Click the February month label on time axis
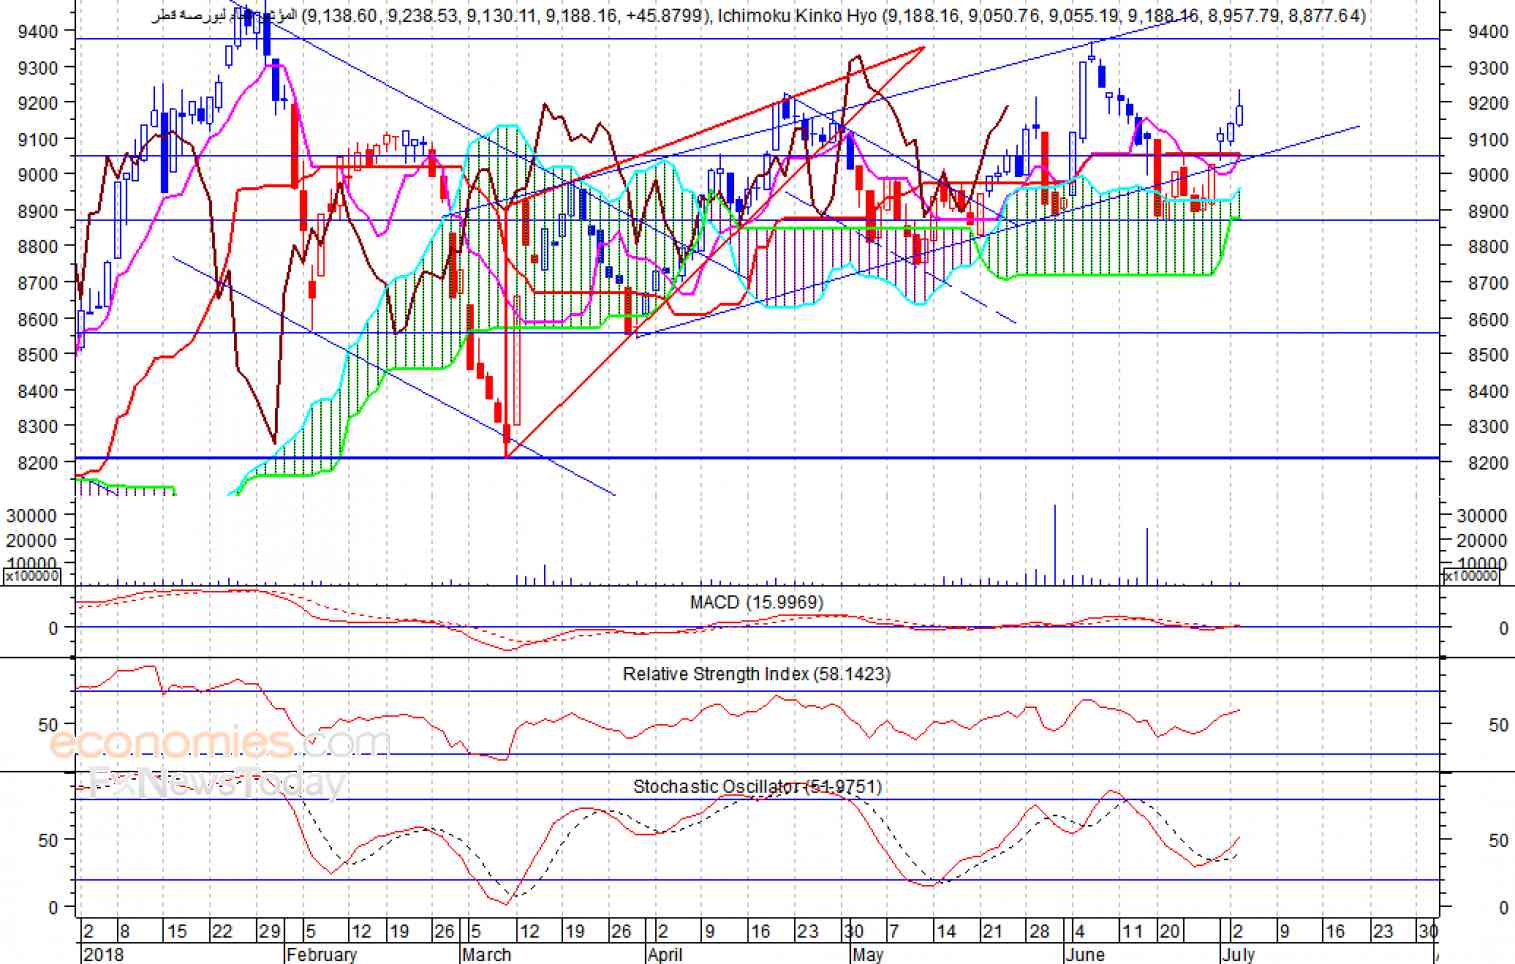Image resolution: width=1515 pixels, height=964 pixels. click(x=321, y=954)
